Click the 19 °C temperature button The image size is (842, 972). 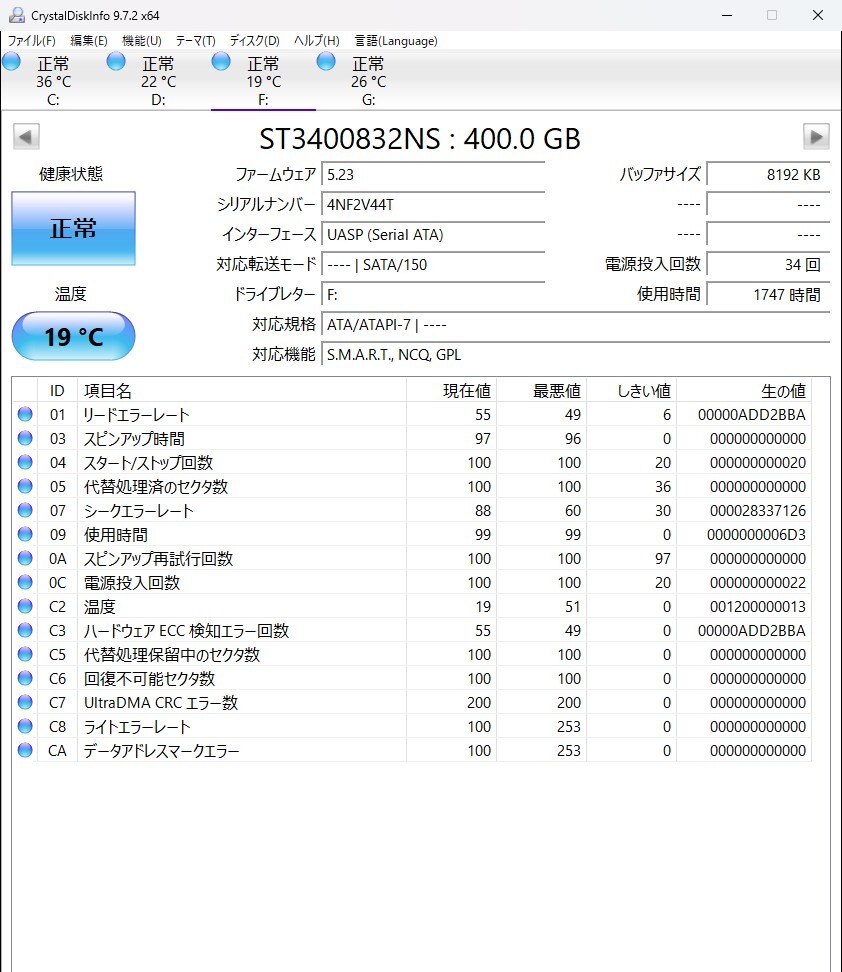coord(73,336)
